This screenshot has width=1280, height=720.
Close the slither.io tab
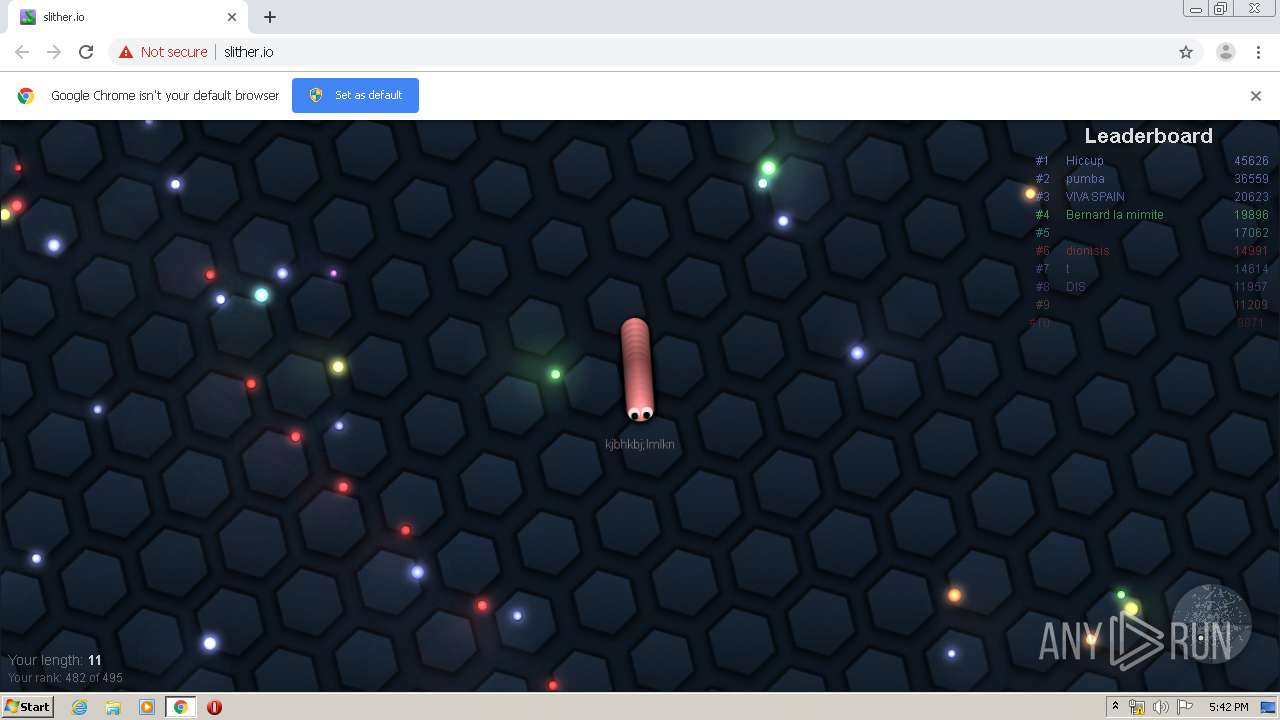tap(232, 17)
